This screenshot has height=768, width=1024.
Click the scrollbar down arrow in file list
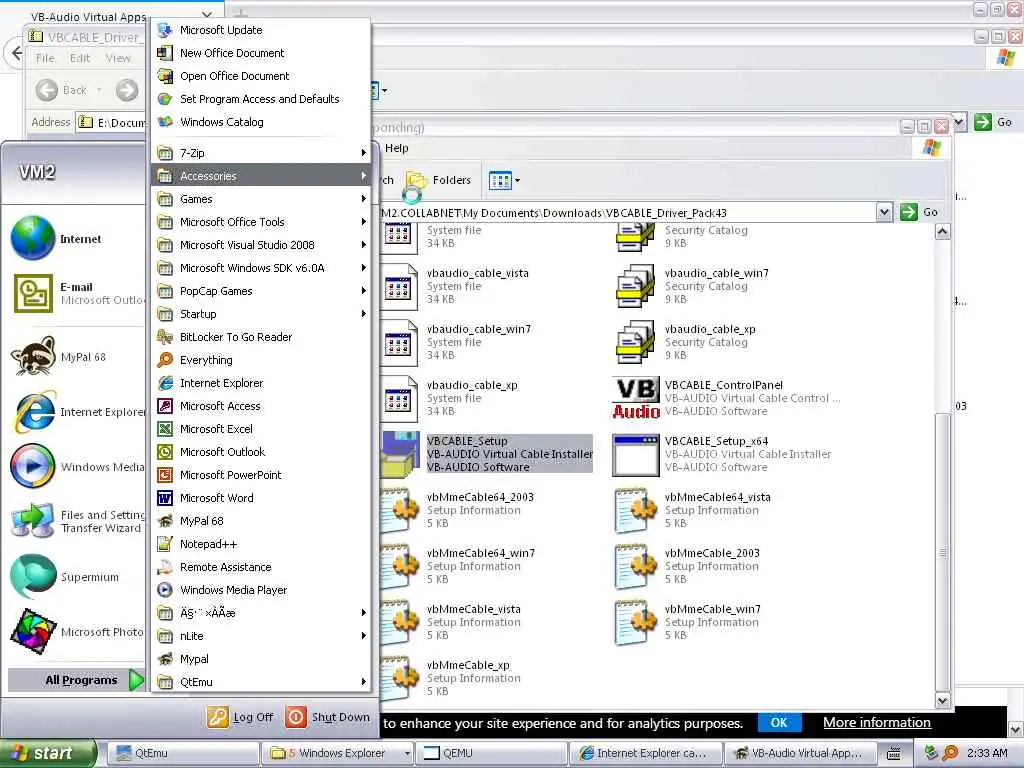[942, 701]
